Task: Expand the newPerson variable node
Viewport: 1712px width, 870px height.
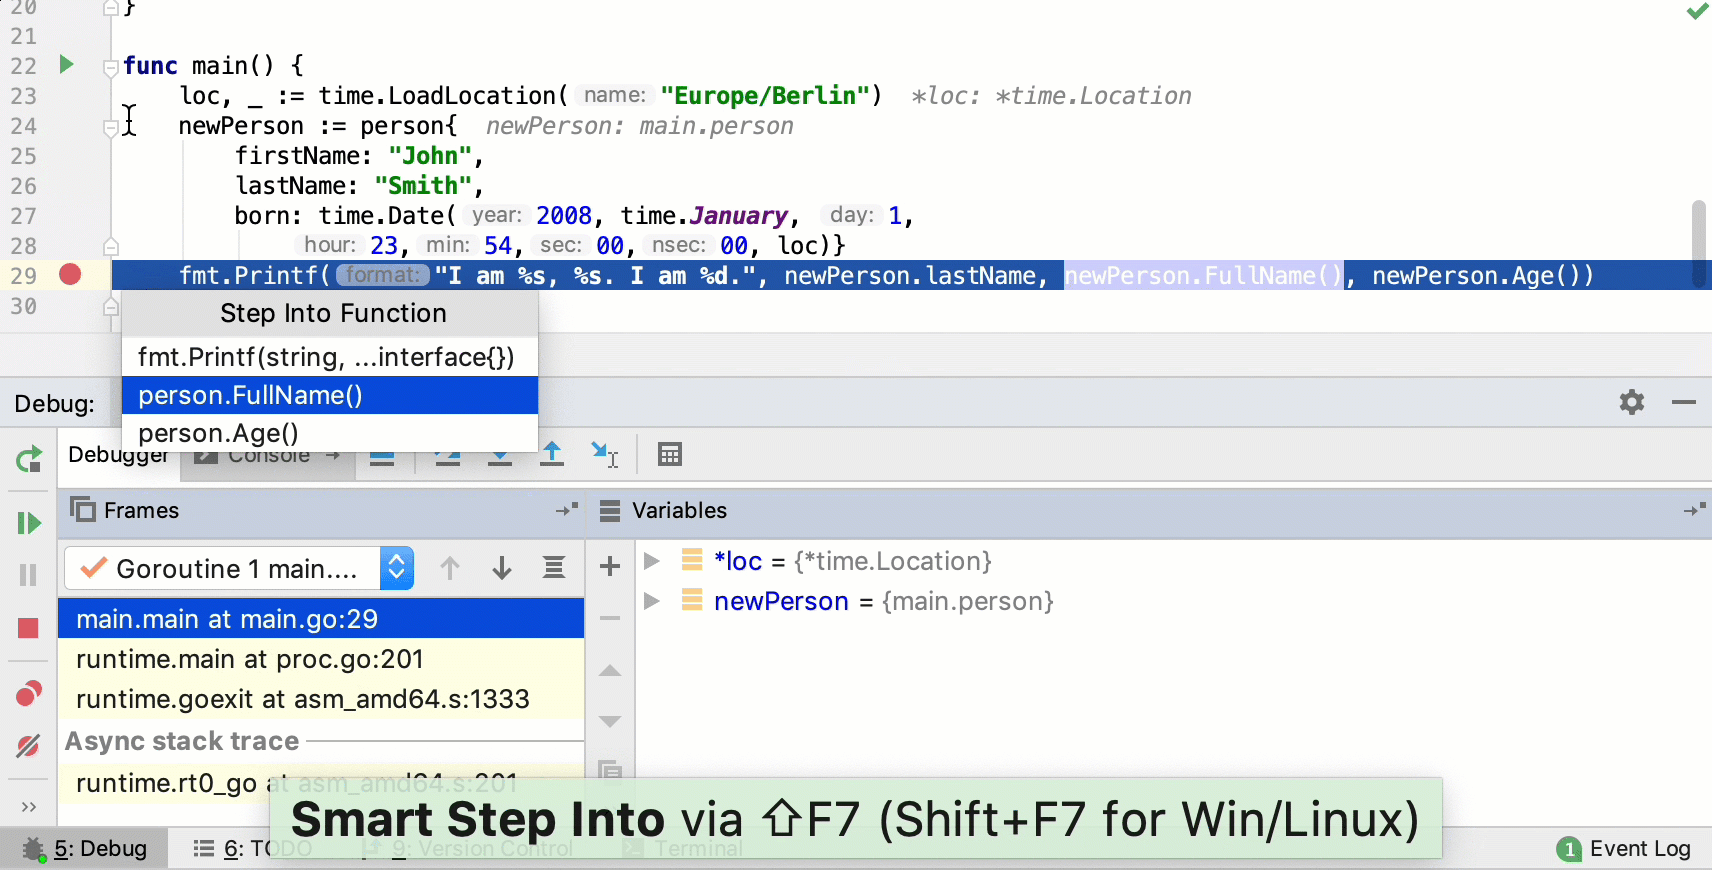Action: [x=652, y=601]
